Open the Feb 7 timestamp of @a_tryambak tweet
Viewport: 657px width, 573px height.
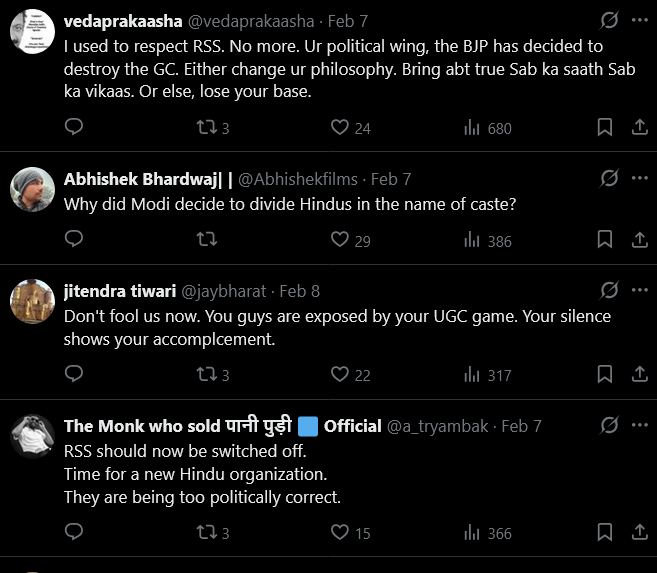click(521, 426)
